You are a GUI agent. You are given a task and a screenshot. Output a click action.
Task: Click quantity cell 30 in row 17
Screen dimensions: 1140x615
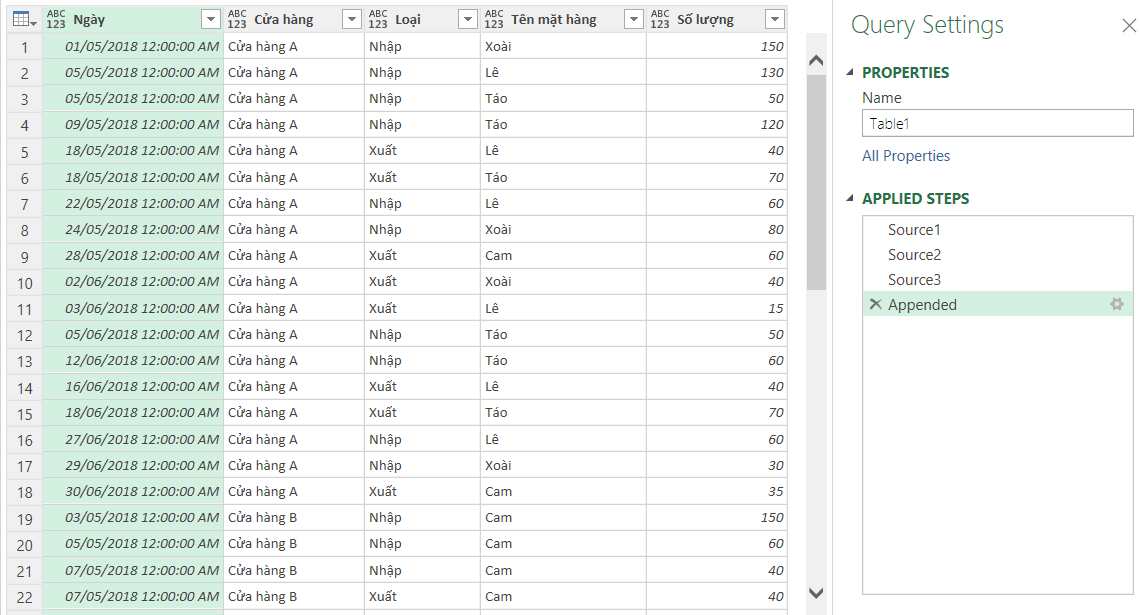point(717,465)
